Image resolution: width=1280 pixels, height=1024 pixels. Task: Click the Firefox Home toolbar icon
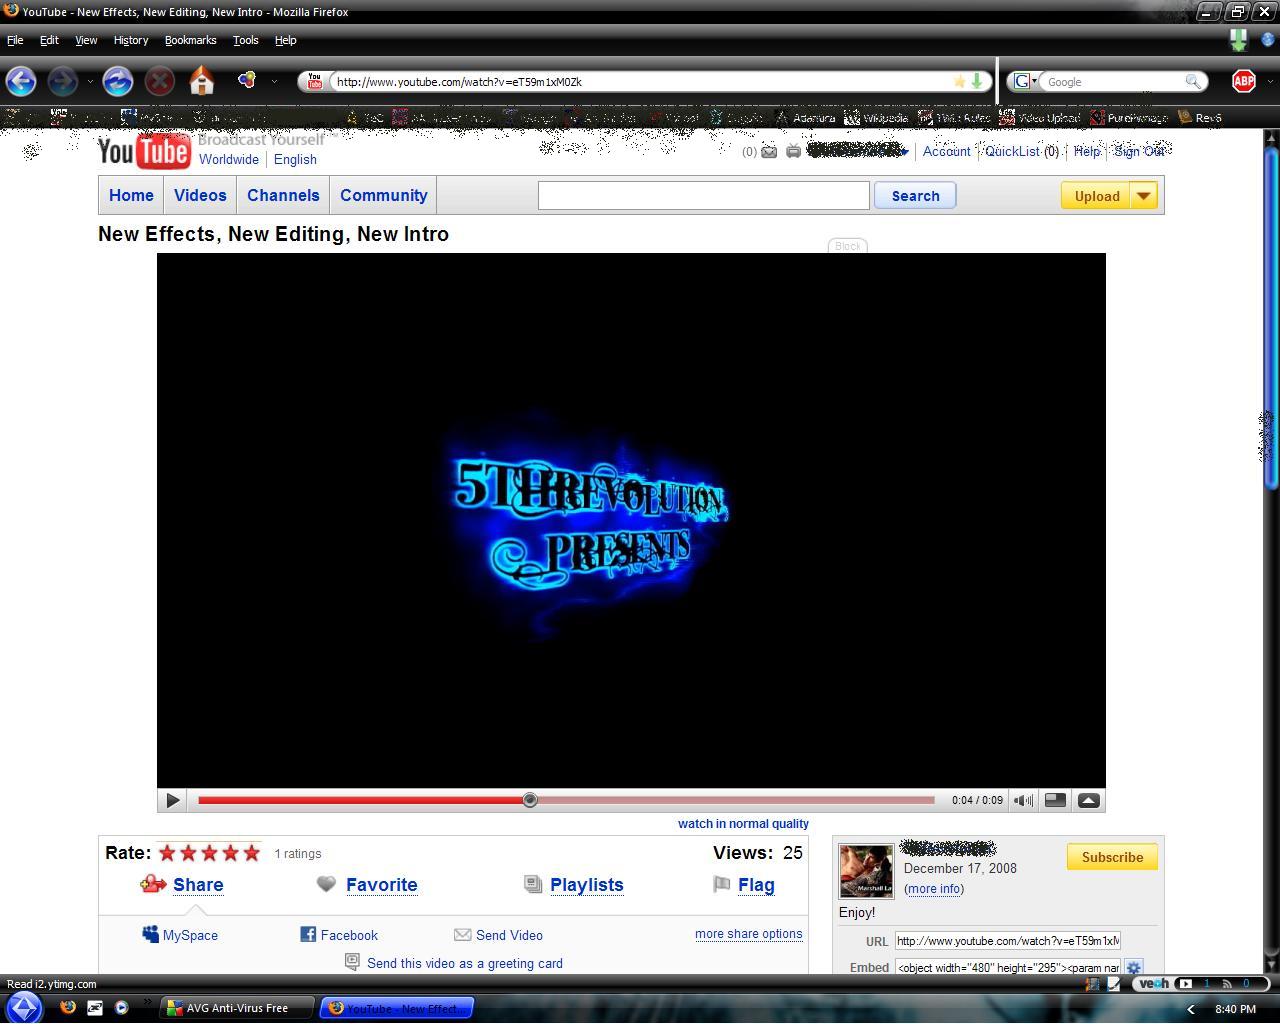coord(202,81)
